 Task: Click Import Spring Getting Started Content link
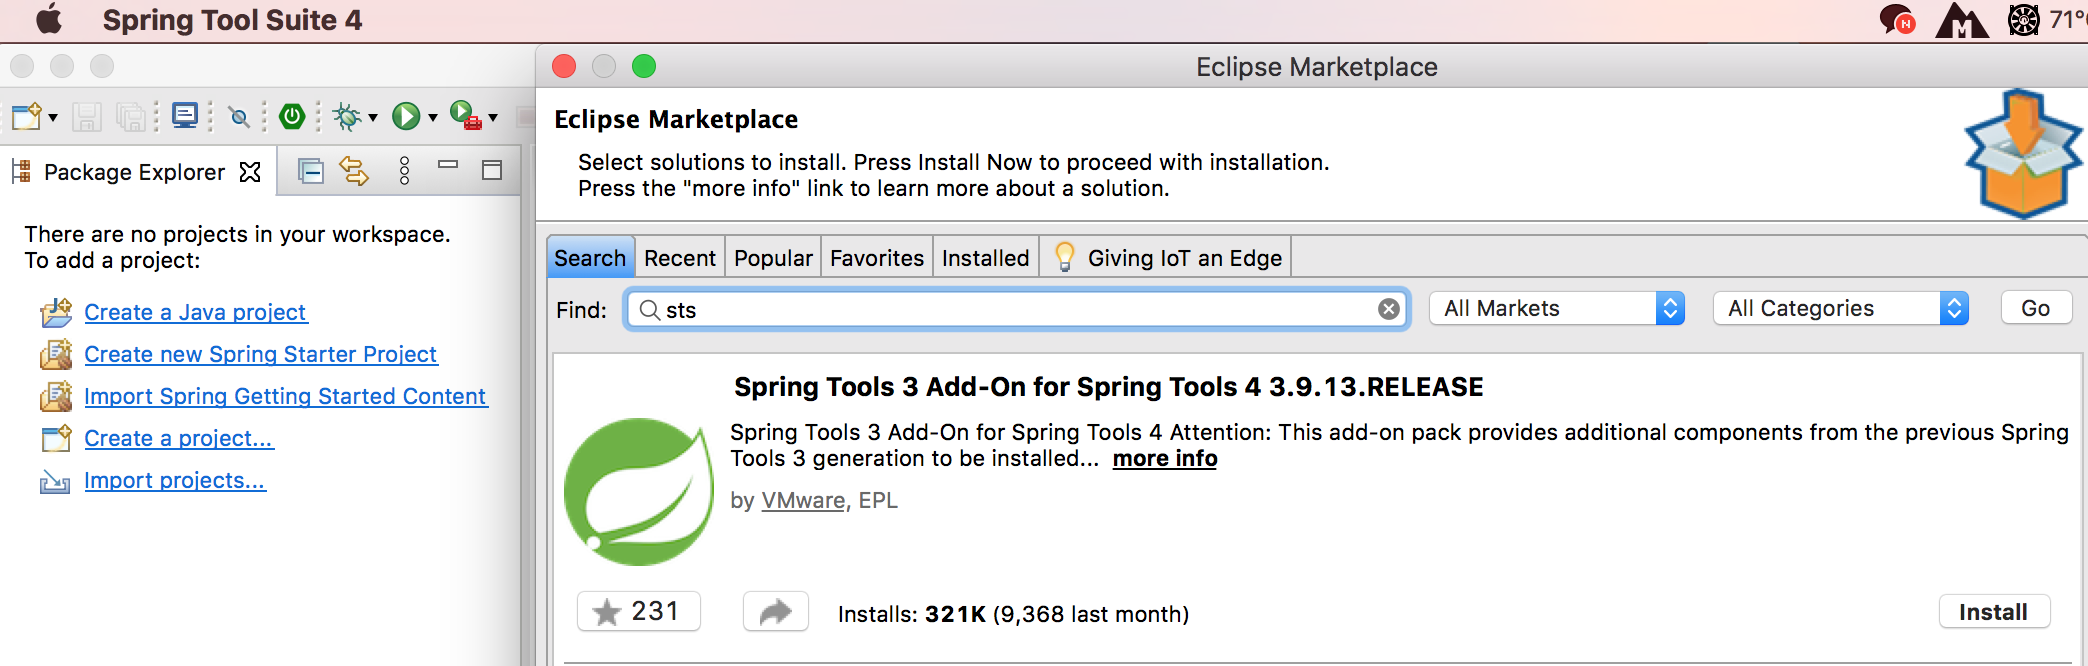[x=285, y=396]
